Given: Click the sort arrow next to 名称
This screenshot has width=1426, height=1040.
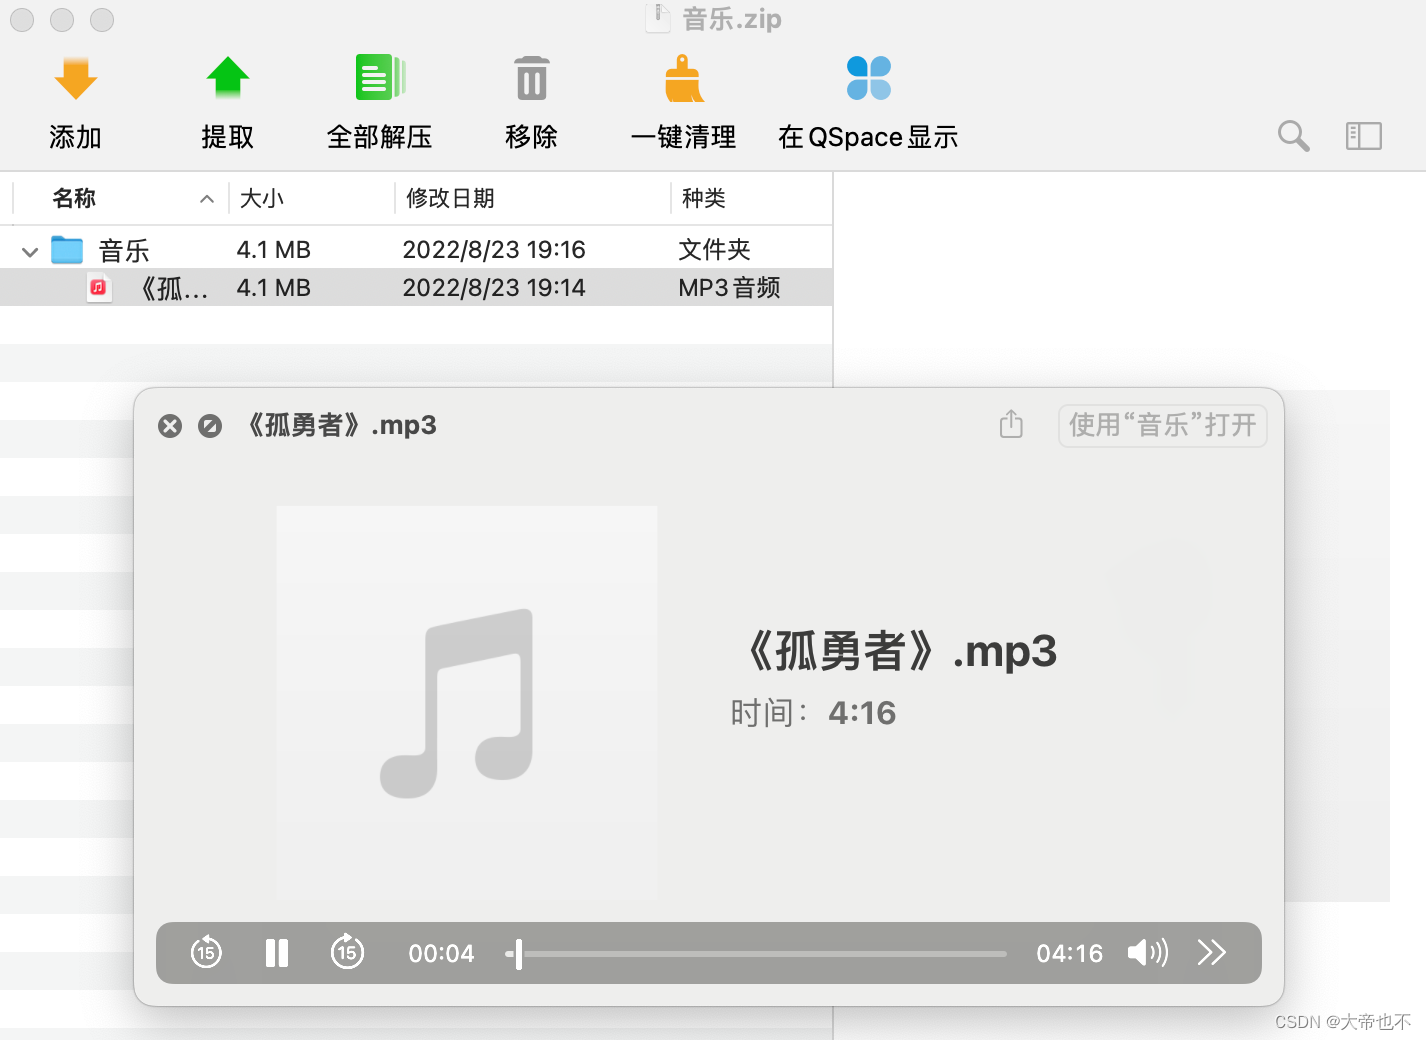Looking at the screenshot, I should 207,198.
